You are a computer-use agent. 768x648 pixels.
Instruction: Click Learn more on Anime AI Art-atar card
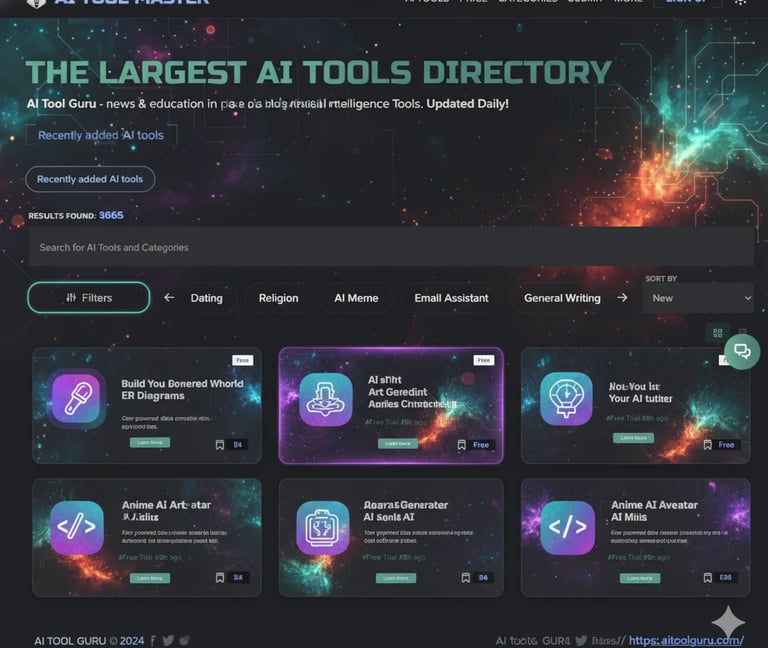(x=150, y=578)
